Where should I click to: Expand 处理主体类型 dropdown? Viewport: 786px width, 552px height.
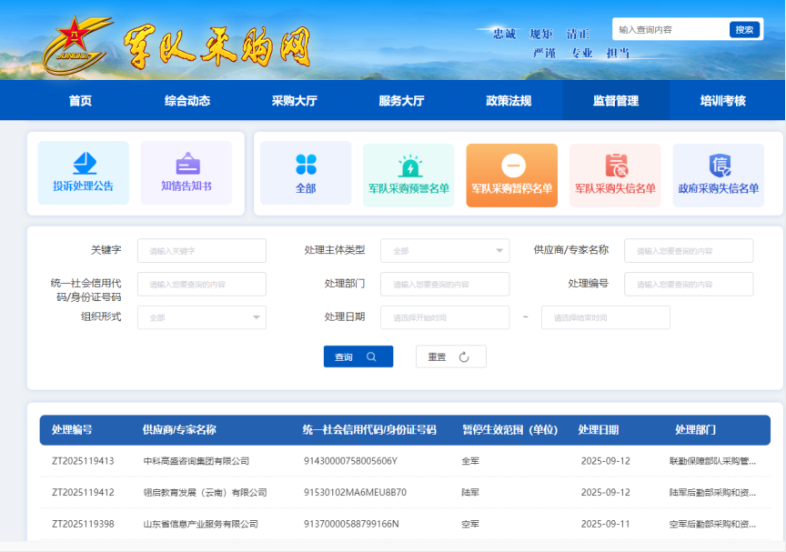(445, 250)
